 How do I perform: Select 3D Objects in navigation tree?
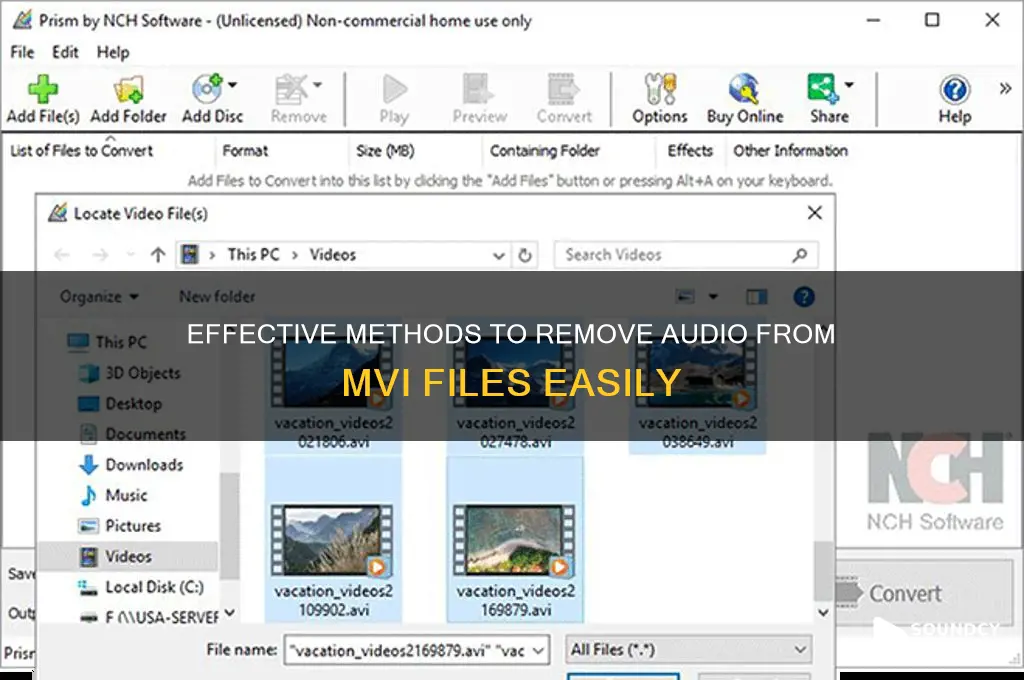coord(129,373)
